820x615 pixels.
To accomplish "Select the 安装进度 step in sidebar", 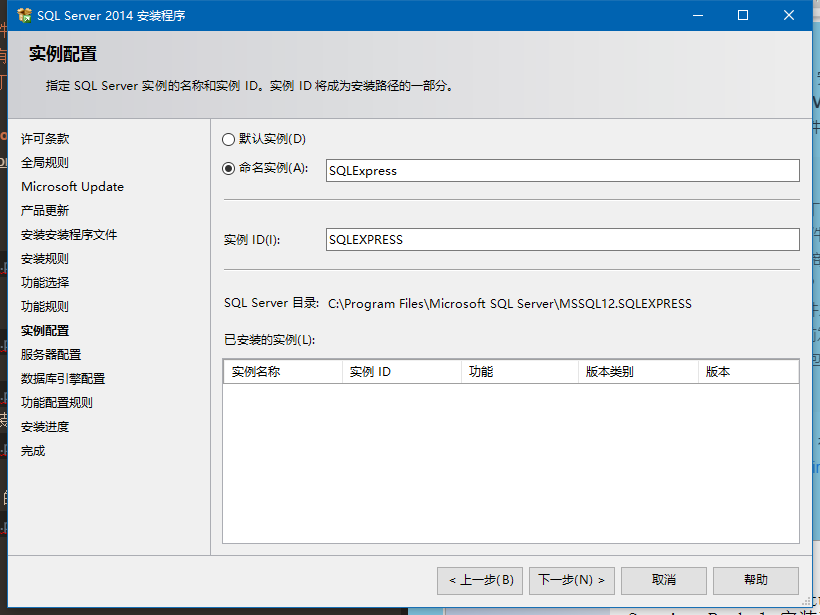I will (45, 427).
